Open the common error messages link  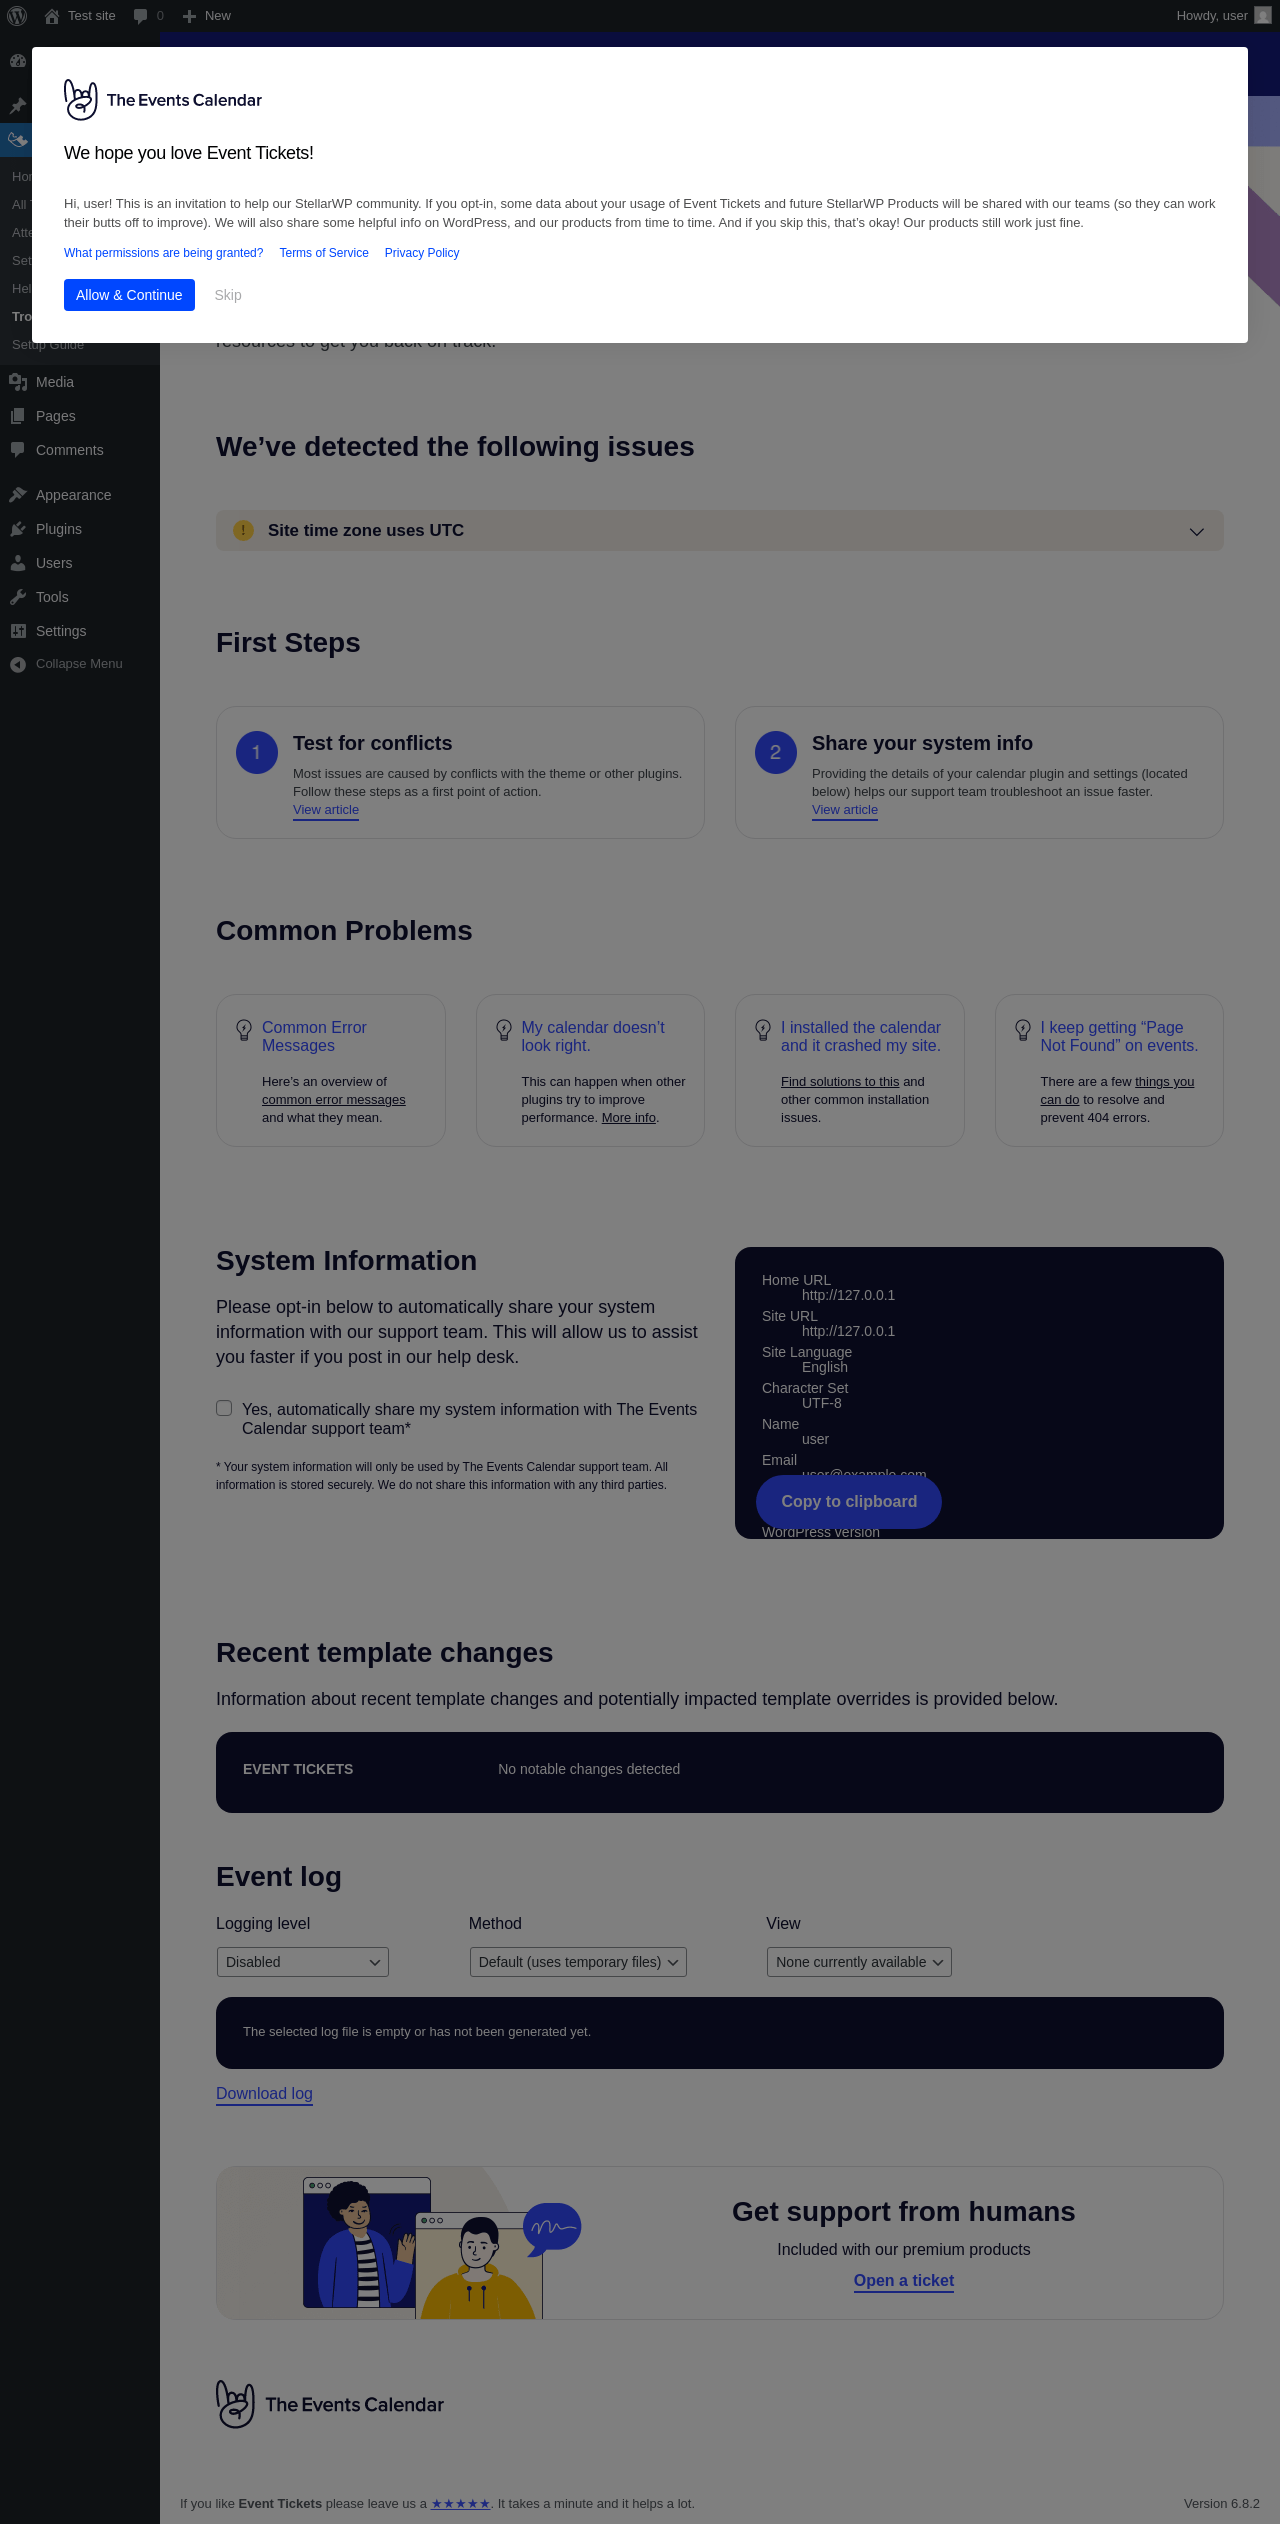point(334,1100)
